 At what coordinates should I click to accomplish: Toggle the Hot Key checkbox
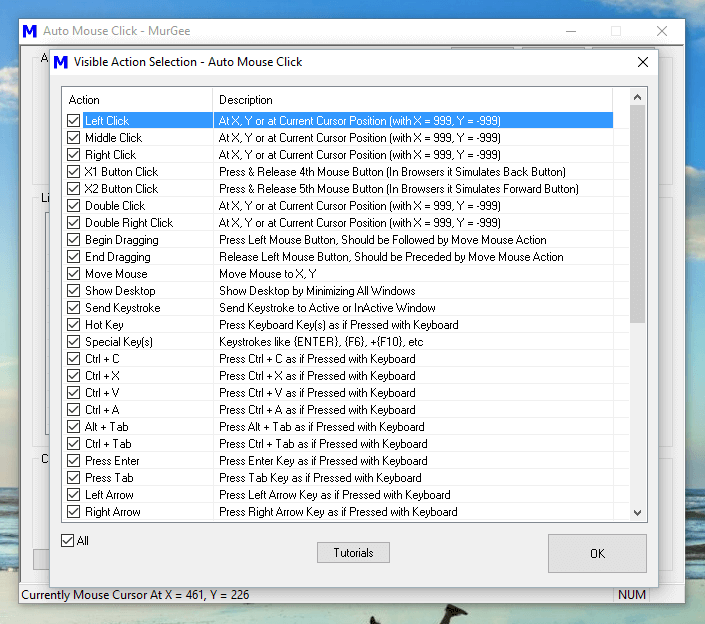(73, 325)
